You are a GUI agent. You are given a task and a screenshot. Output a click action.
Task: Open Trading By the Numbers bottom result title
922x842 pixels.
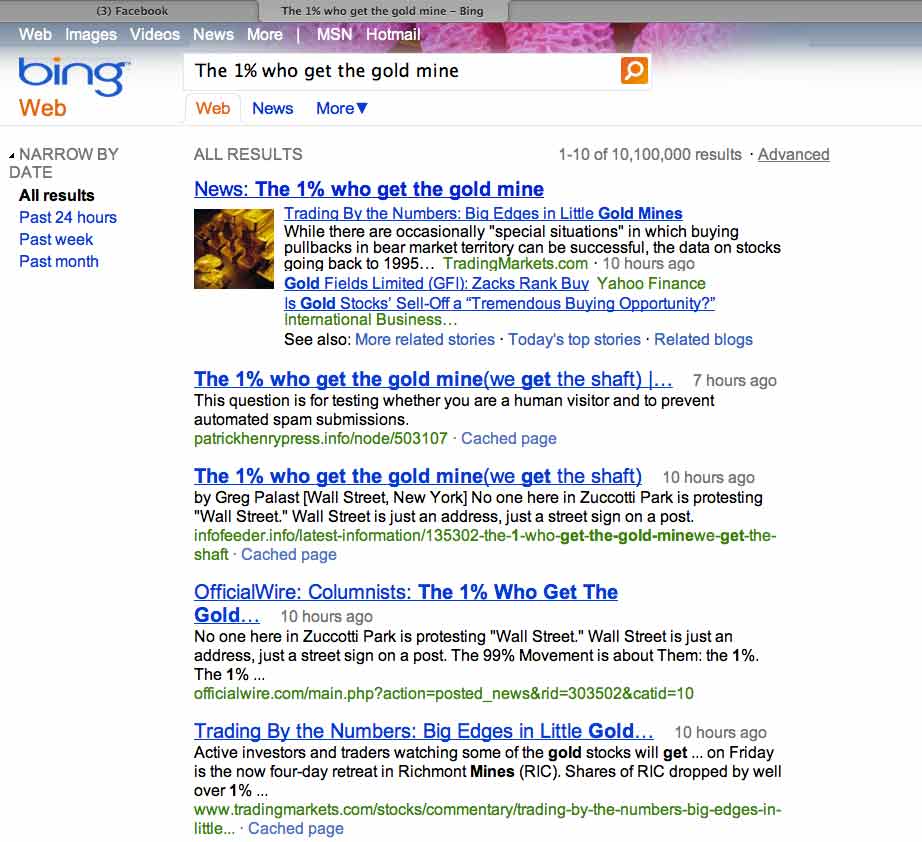423,731
